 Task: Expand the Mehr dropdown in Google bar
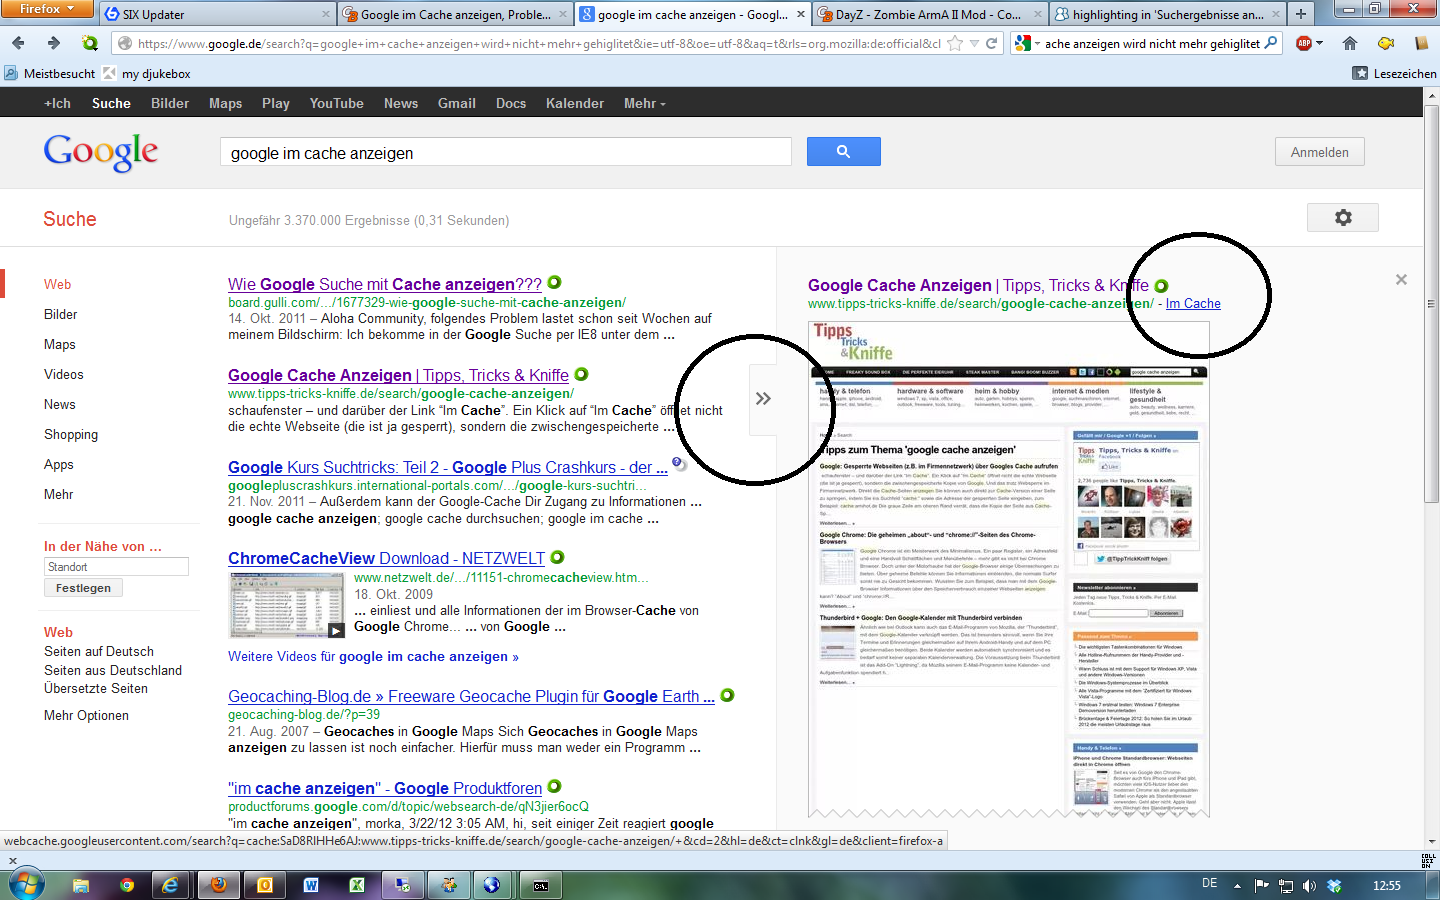(644, 103)
